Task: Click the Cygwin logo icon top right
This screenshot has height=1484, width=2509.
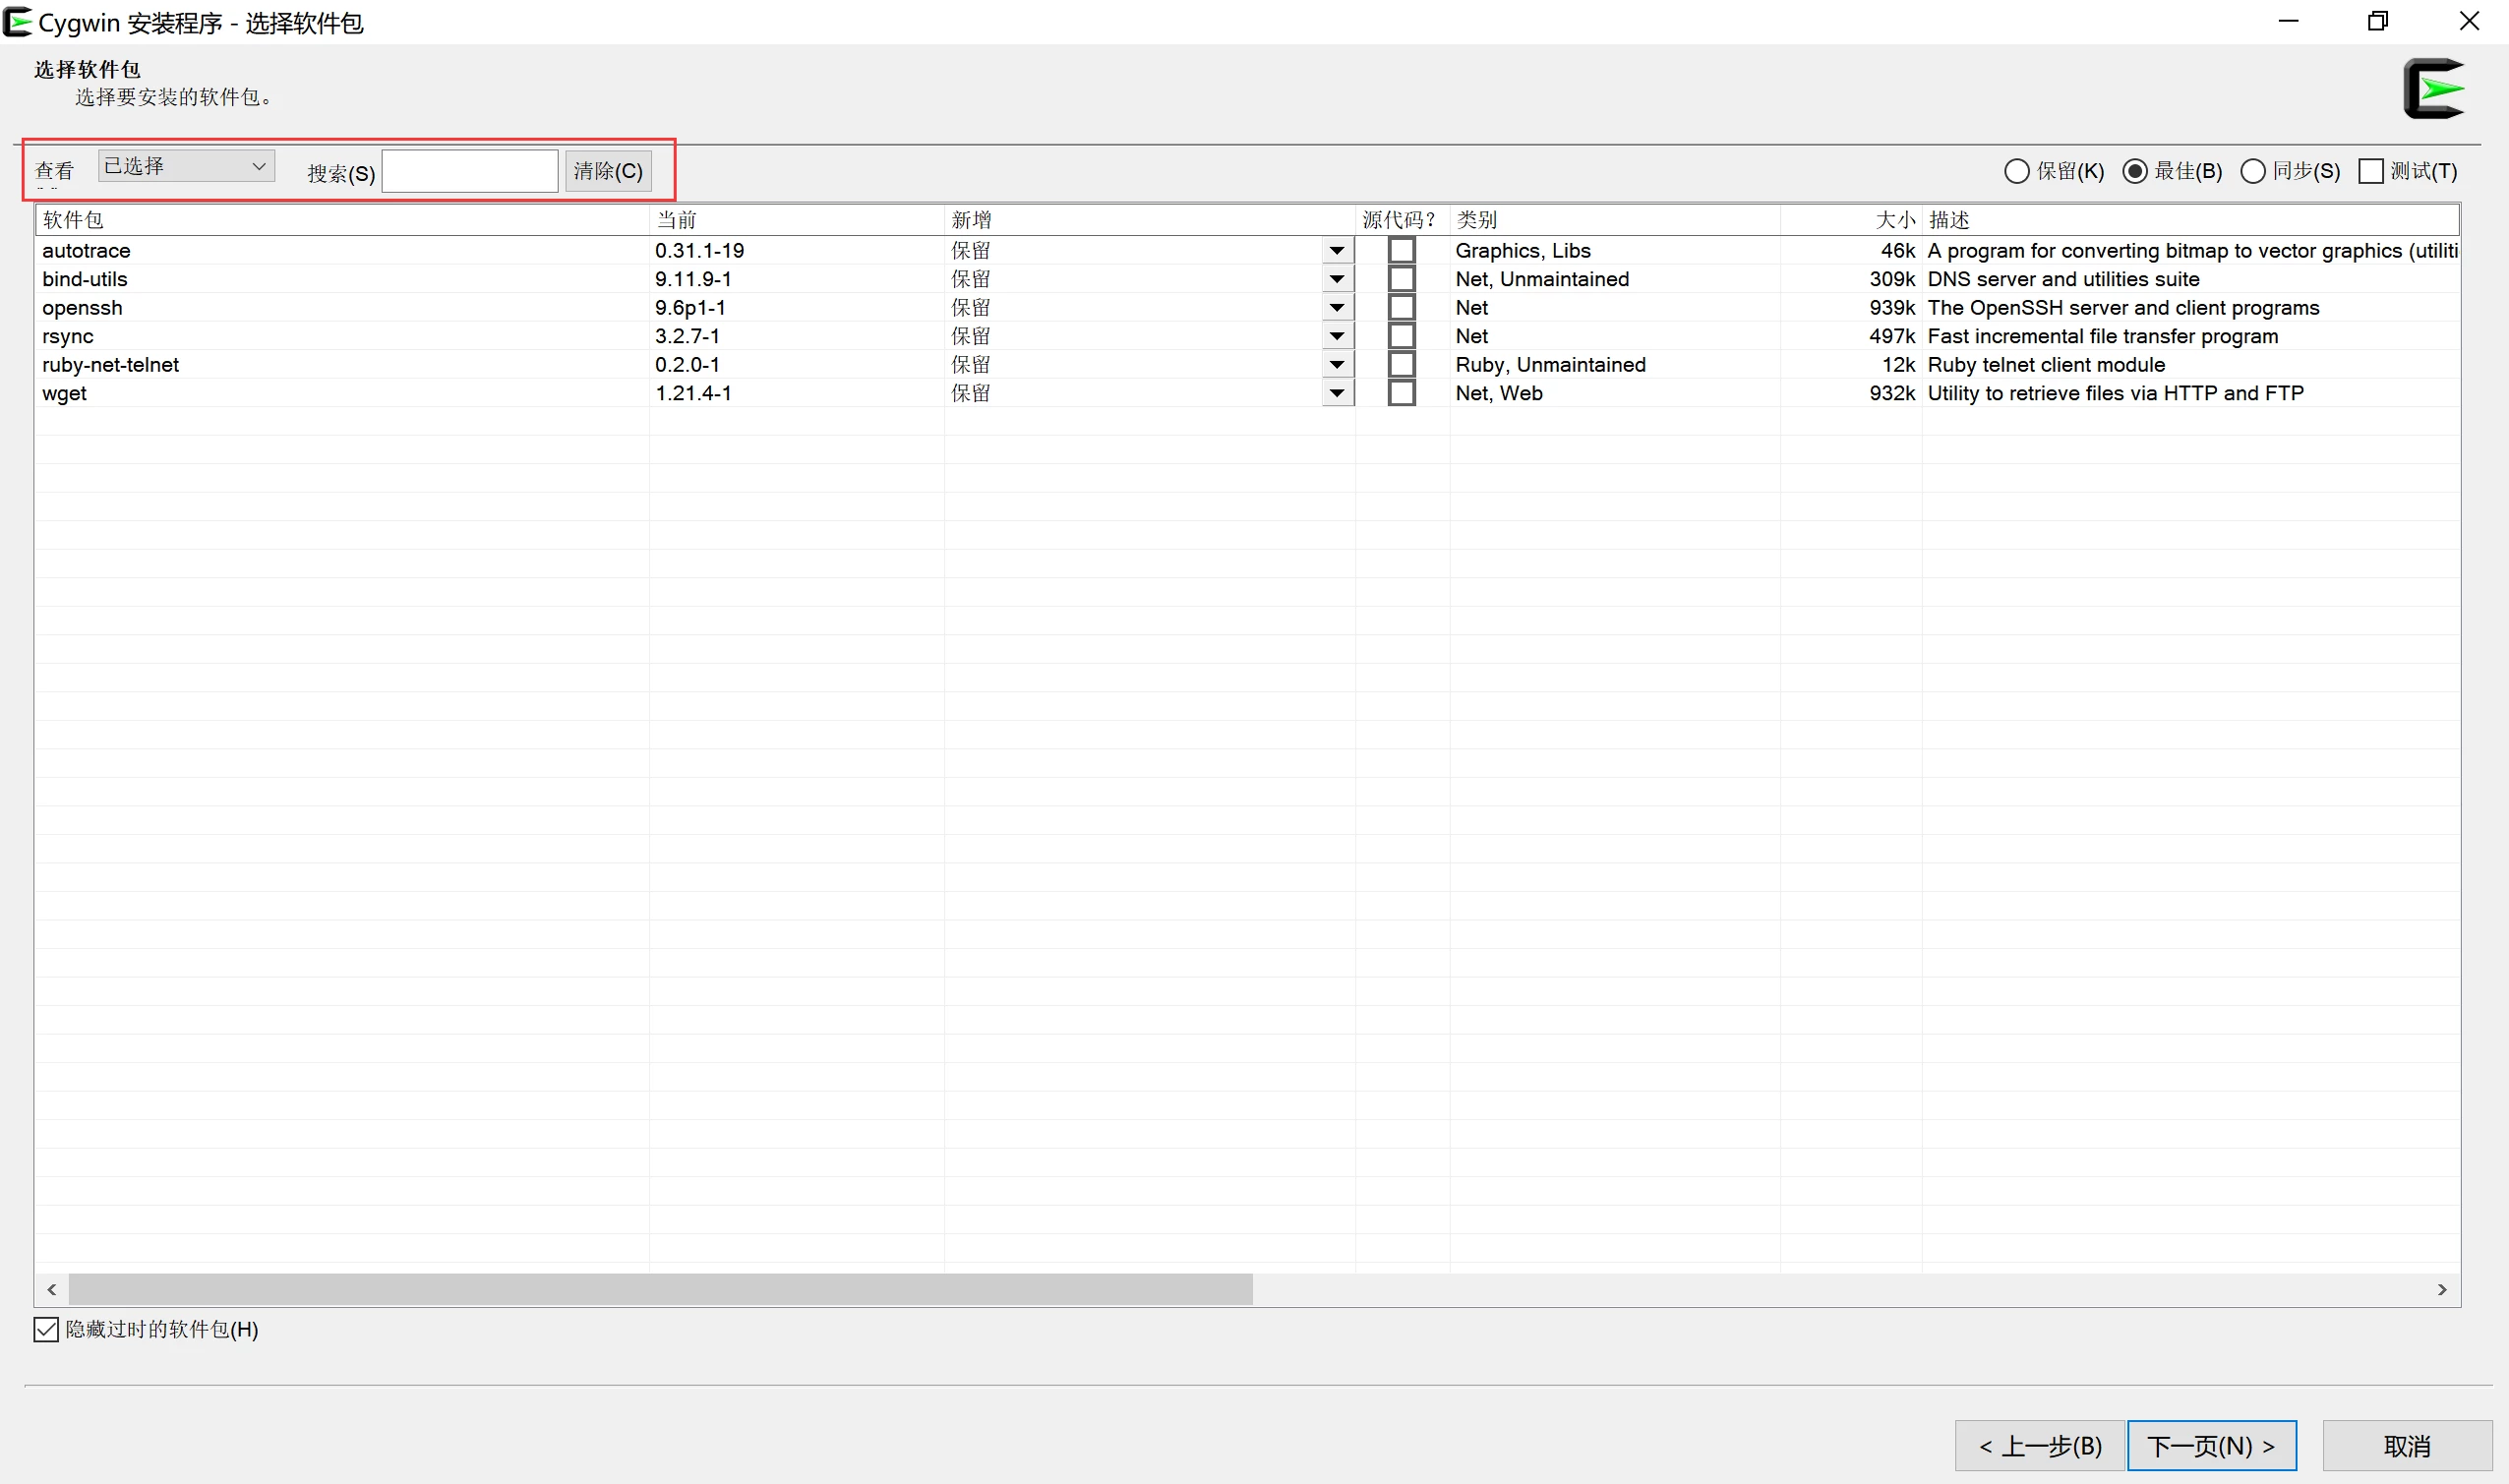Action: 2434,88
